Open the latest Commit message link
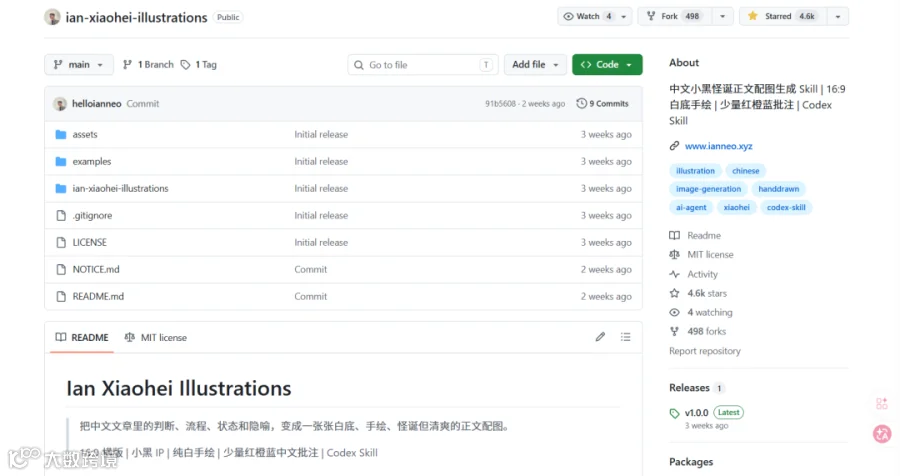Viewport: 900px width, 476px height. [142, 104]
